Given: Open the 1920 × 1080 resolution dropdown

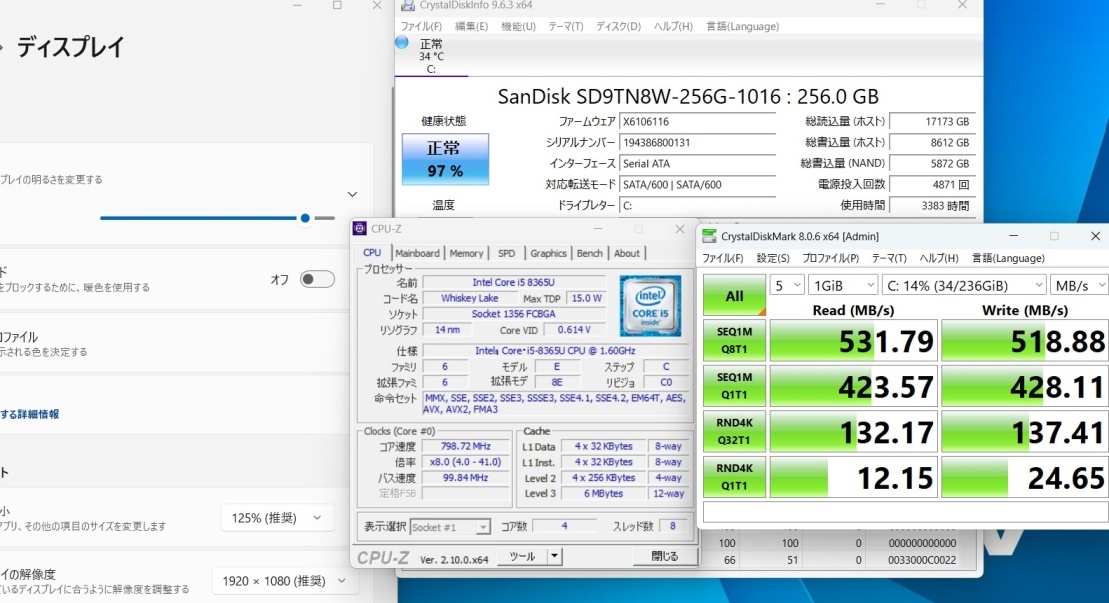Looking at the screenshot, I should tap(284, 581).
